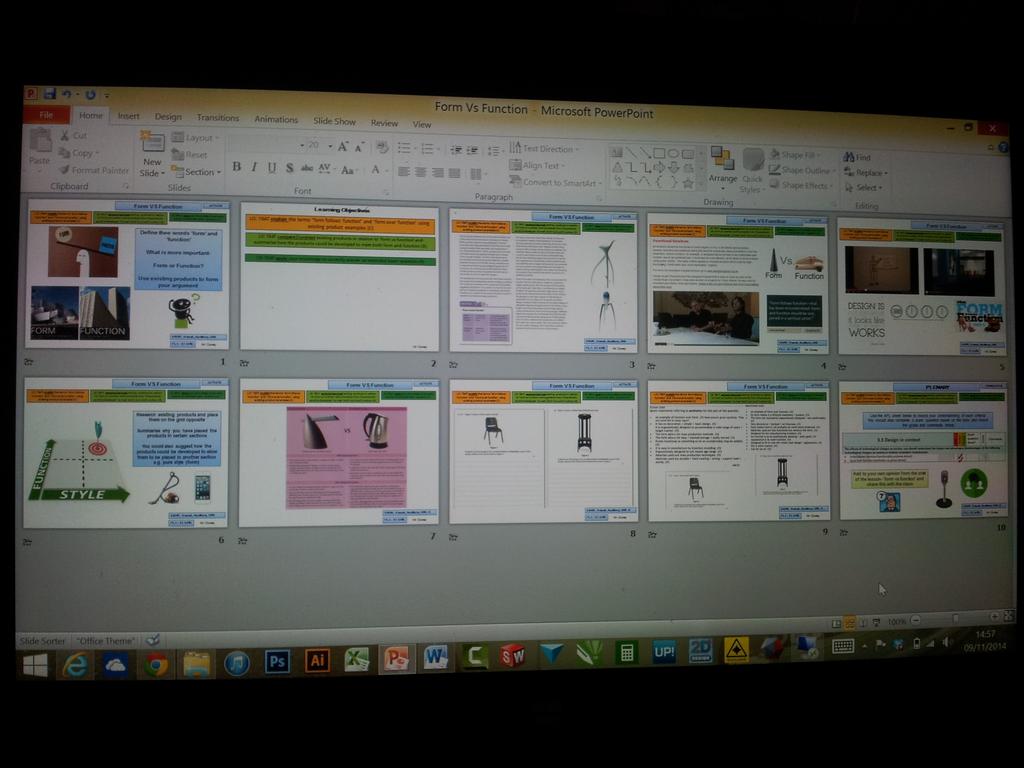
Task: Open the Align Text dropdown
Action: [x=538, y=166]
